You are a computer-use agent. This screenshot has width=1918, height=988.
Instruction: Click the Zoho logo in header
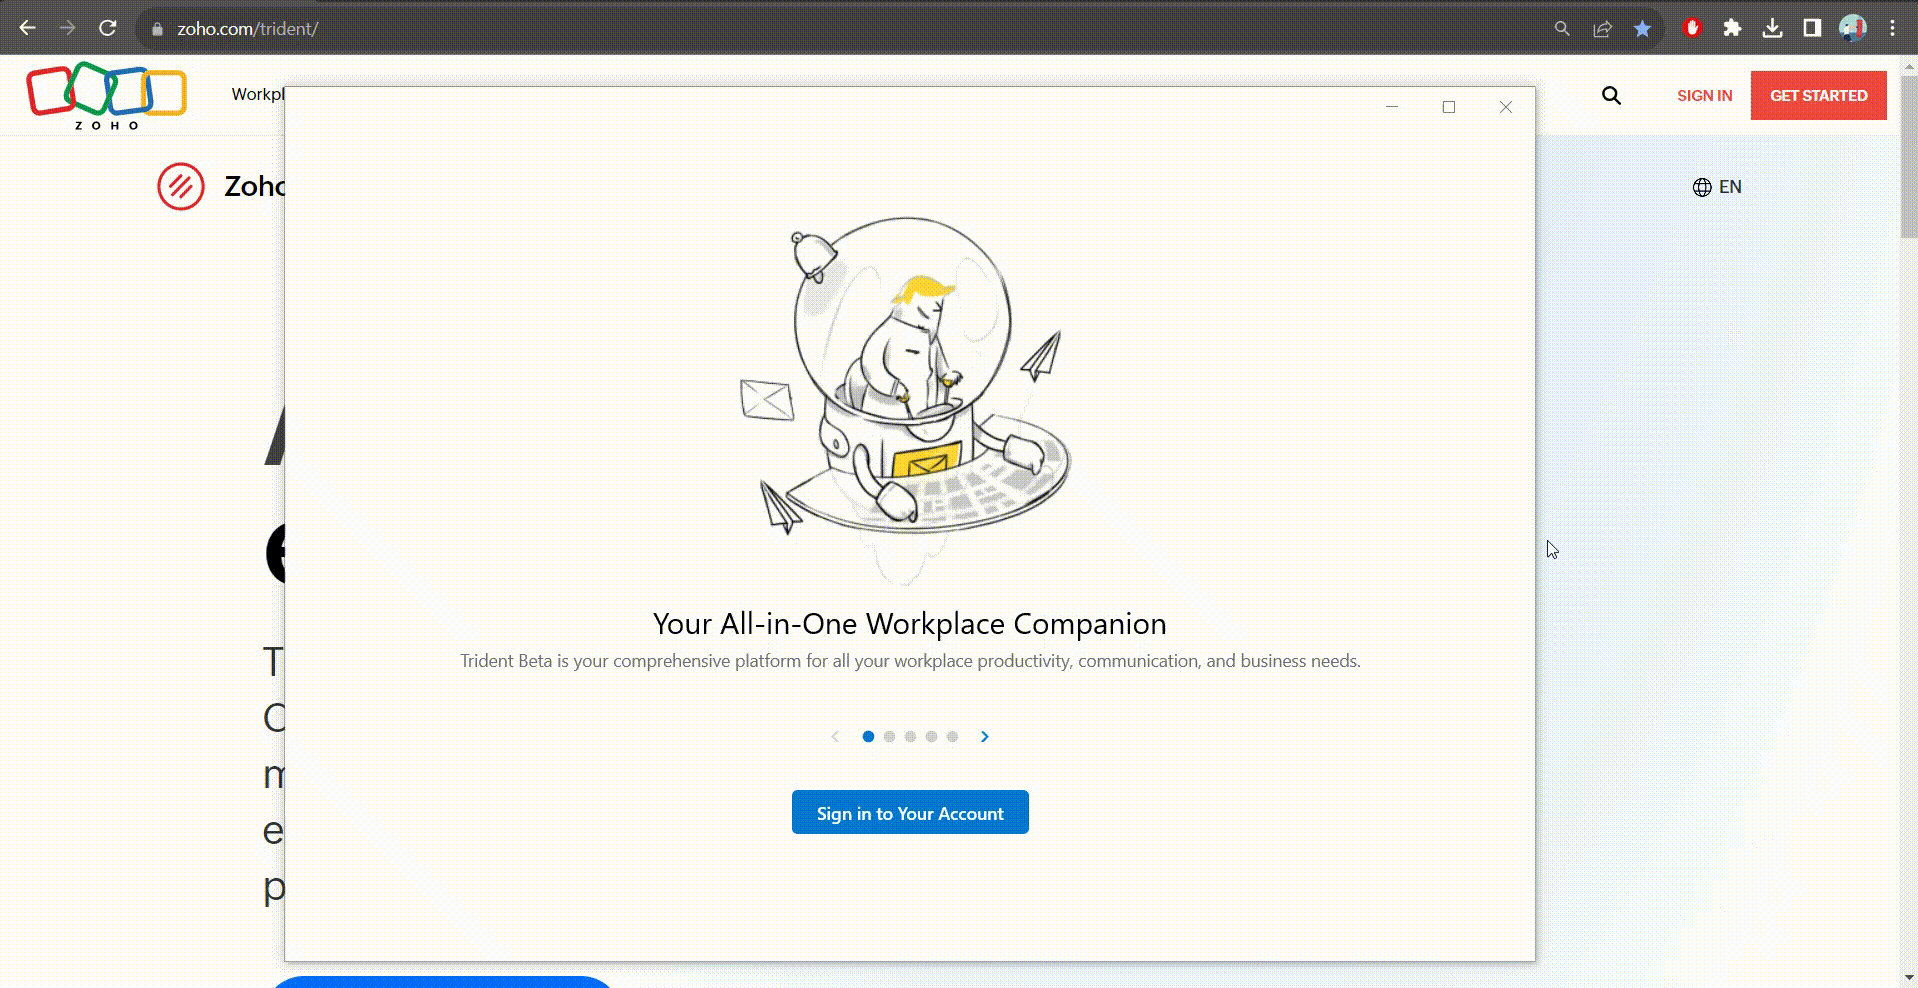point(106,96)
